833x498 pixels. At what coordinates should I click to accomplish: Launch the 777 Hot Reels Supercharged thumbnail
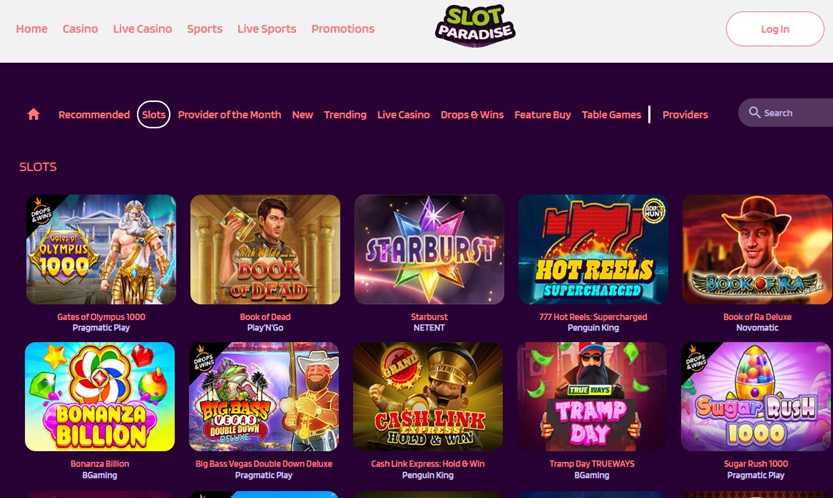(593, 249)
